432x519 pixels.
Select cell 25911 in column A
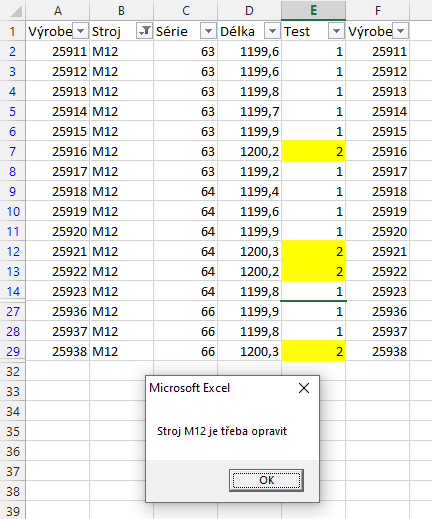pyautogui.click(x=58, y=51)
